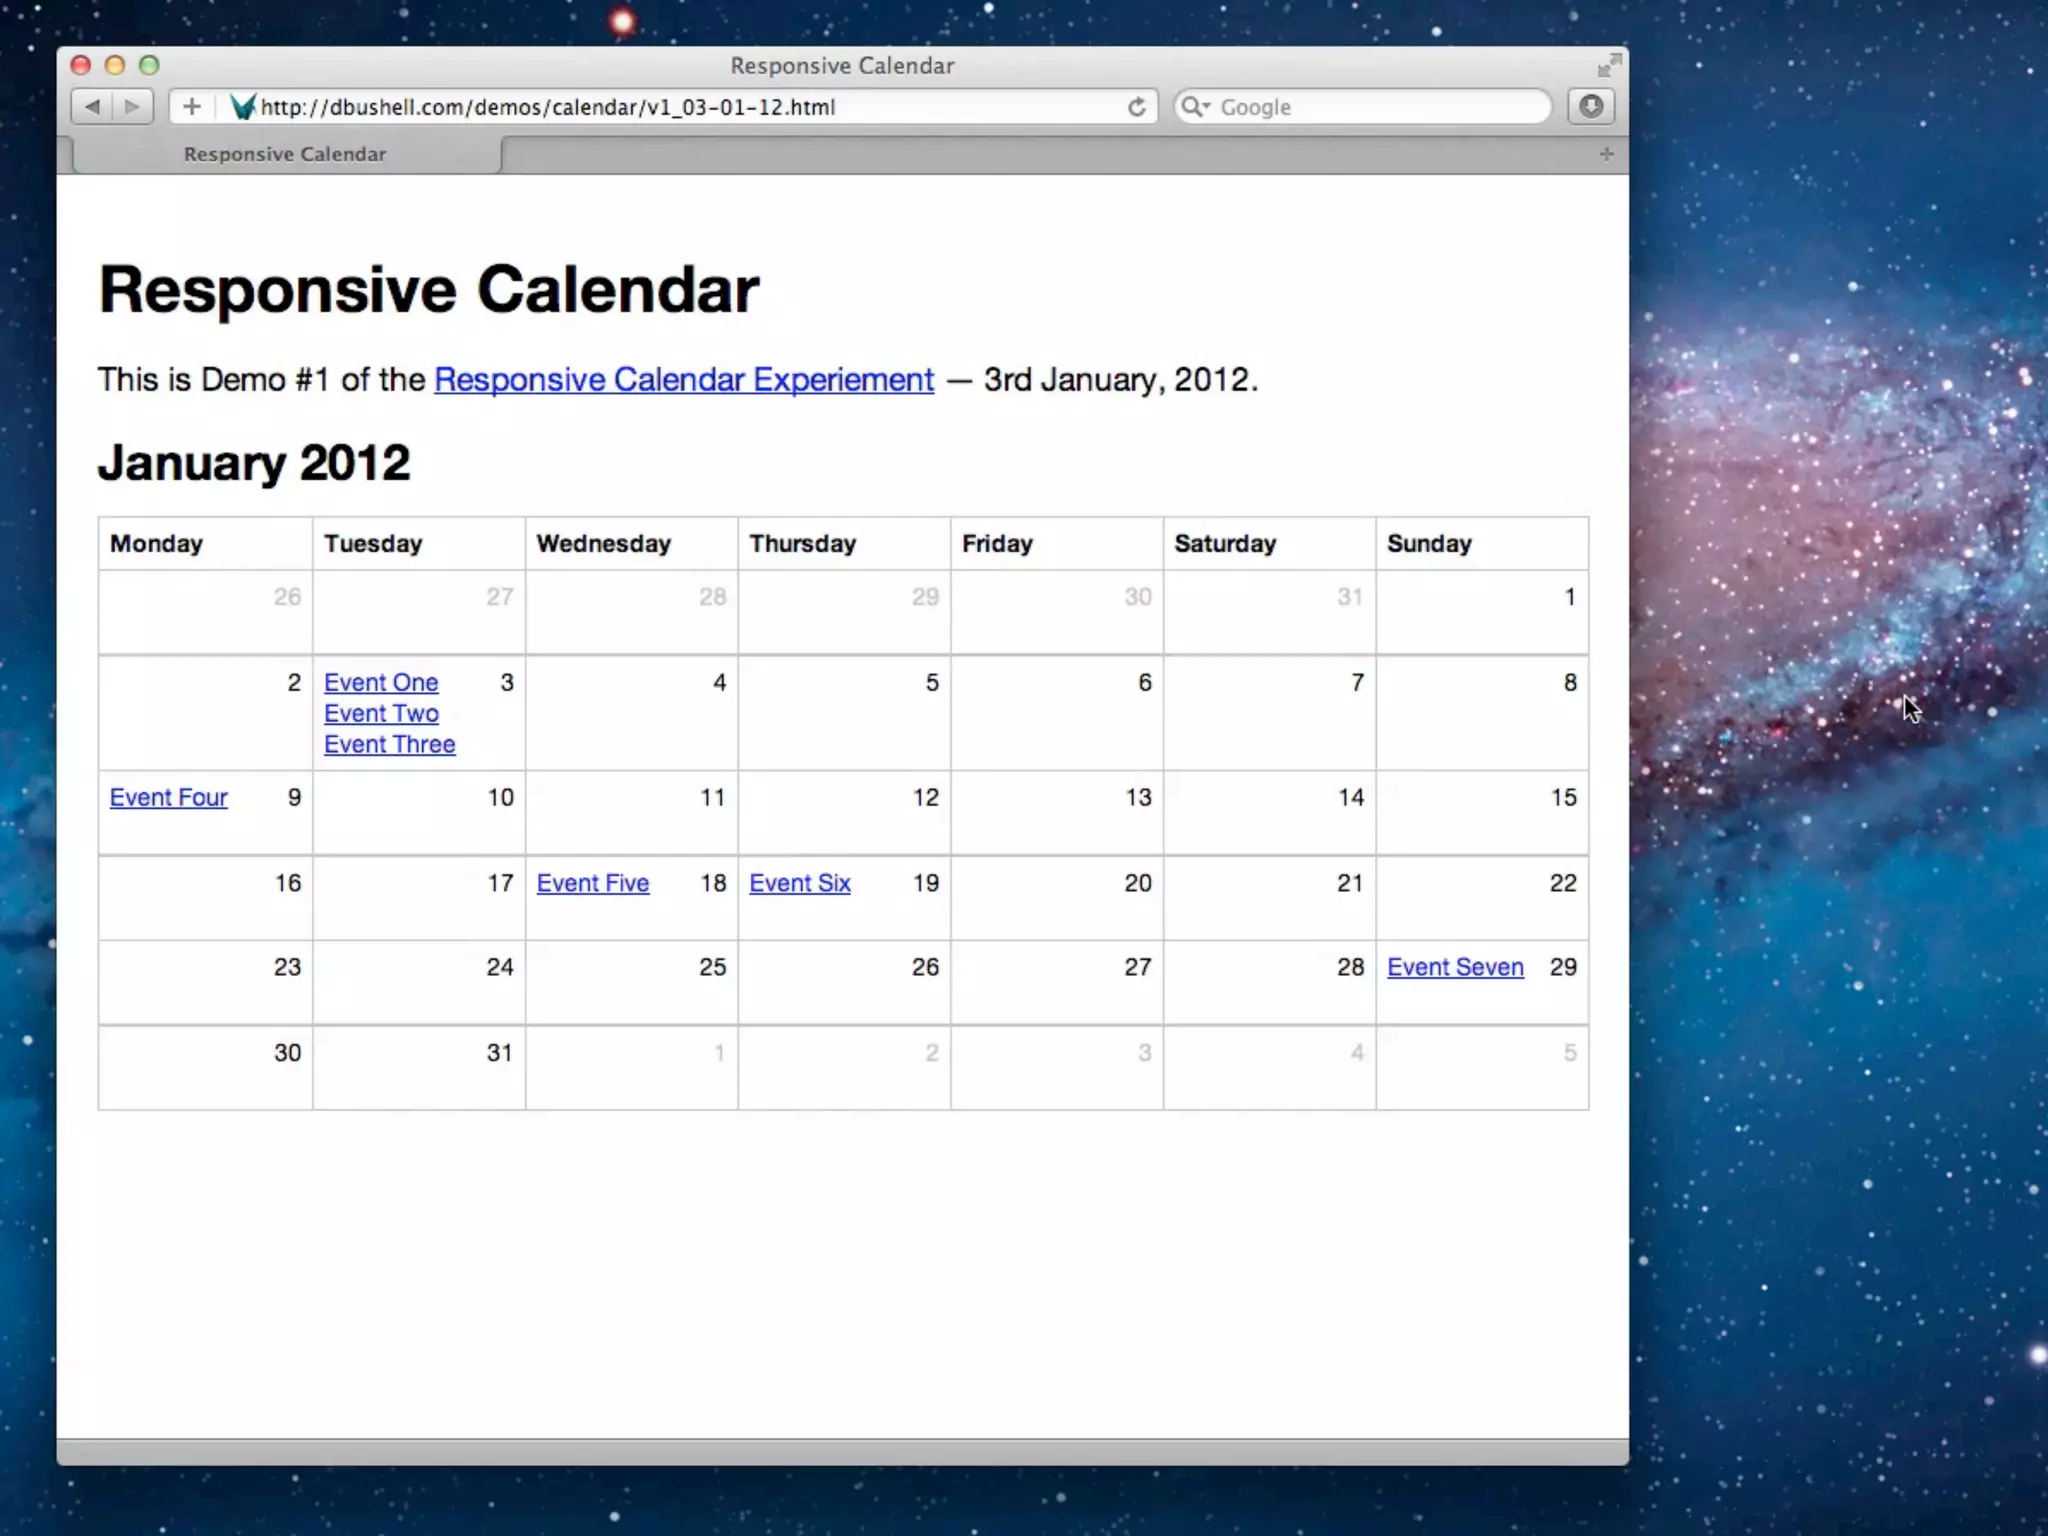Open the Event One link
Image resolution: width=2048 pixels, height=1536 pixels.
(x=381, y=683)
